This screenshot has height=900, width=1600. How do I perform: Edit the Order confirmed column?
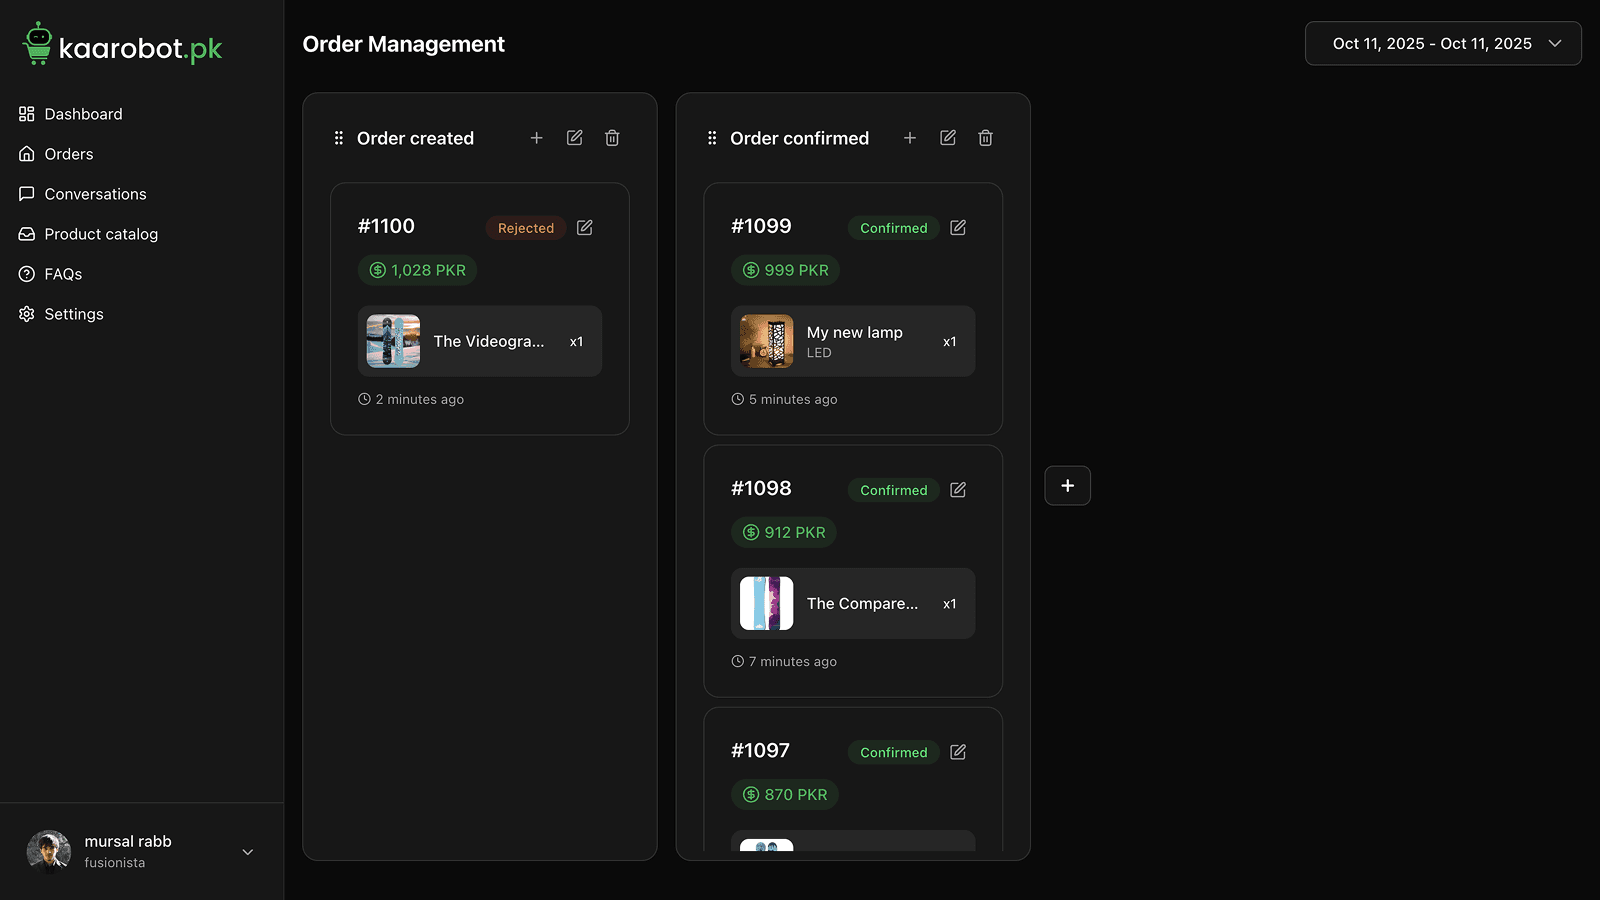click(x=948, y=138)
